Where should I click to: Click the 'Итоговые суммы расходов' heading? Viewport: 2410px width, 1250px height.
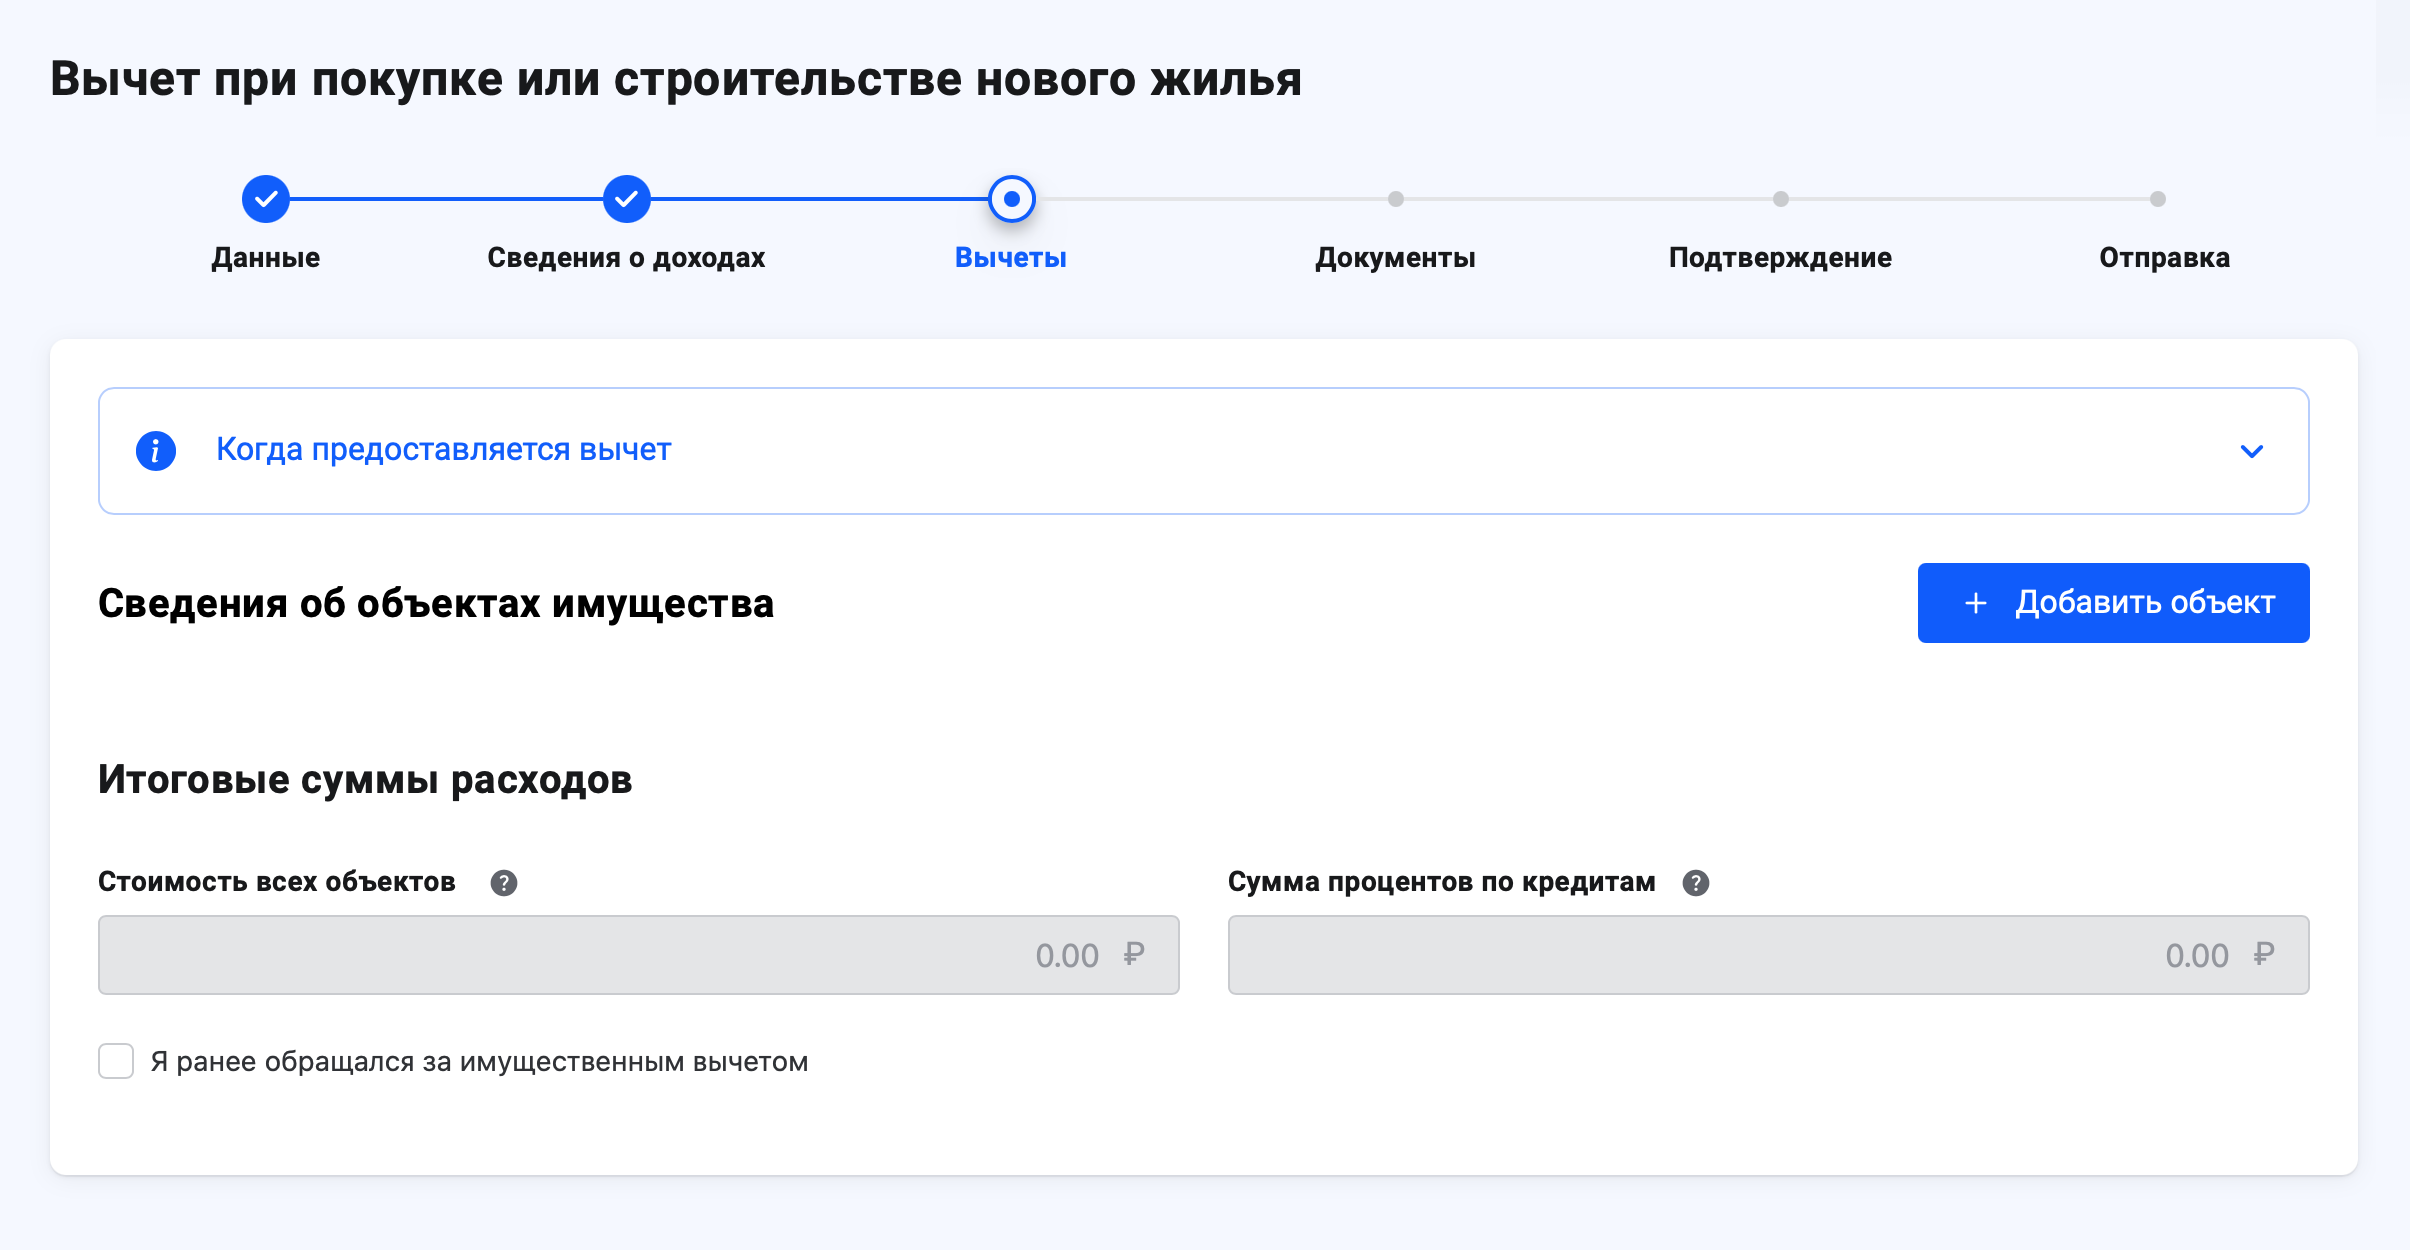point(365,780)
